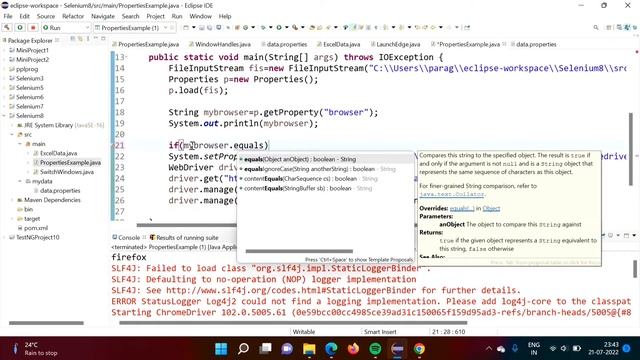Click the New file toolbar icon
The height and width of the screenshot is (360, 640).
pyautogui.click(x=186, y=27)
